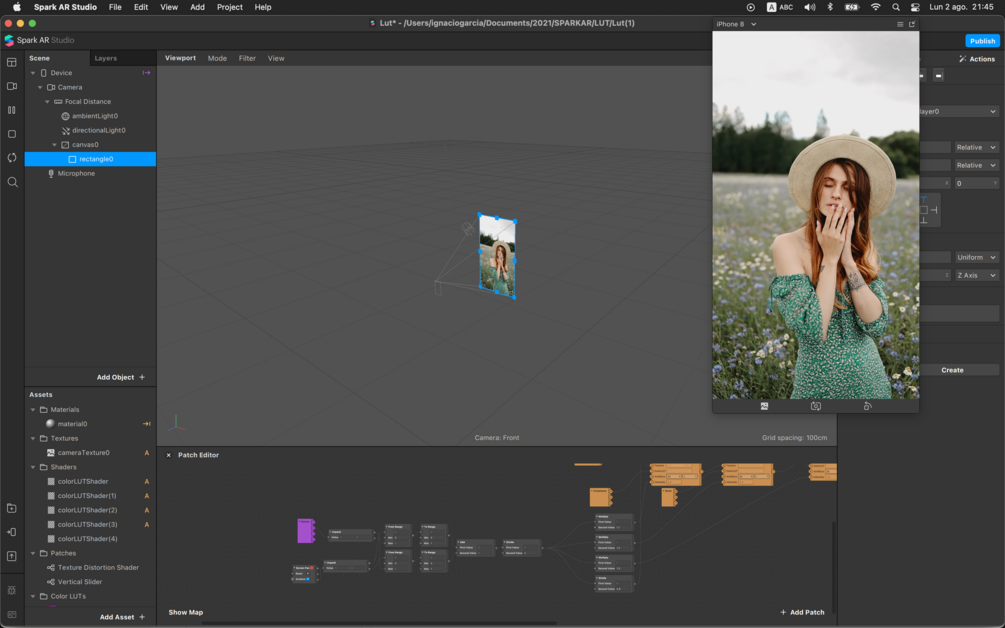Collapse the canvas0 tree node
Image resolution: width=1005 pixels, height=628 pixels.
click(54, 145)
